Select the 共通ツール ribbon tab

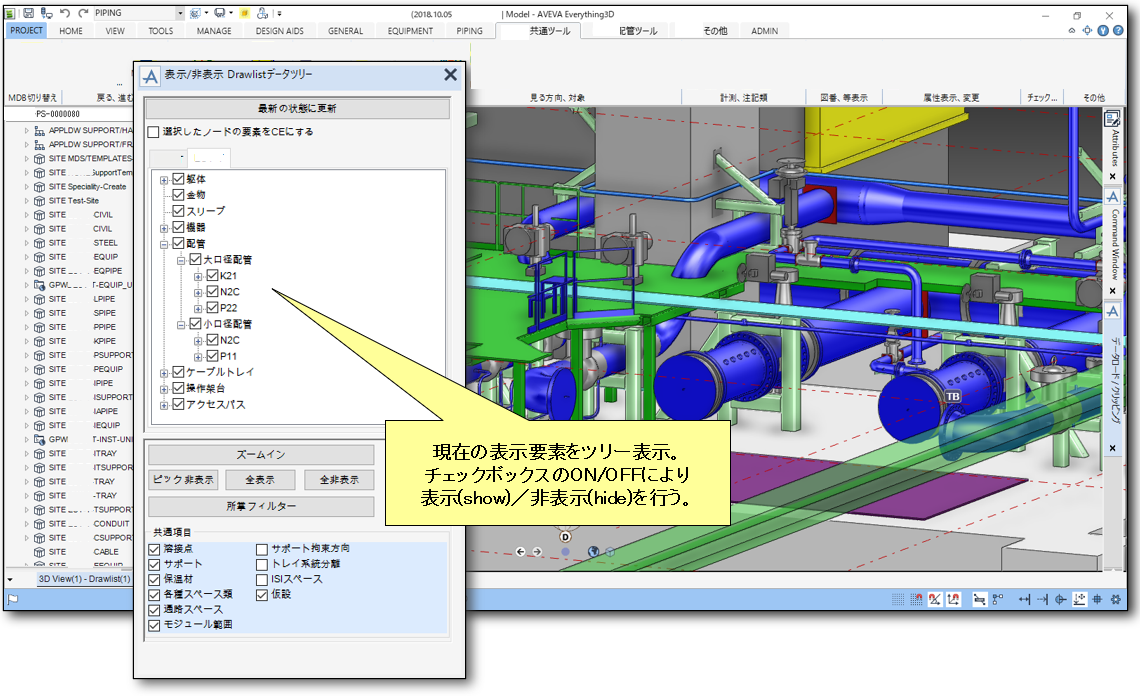click(550, 30)
